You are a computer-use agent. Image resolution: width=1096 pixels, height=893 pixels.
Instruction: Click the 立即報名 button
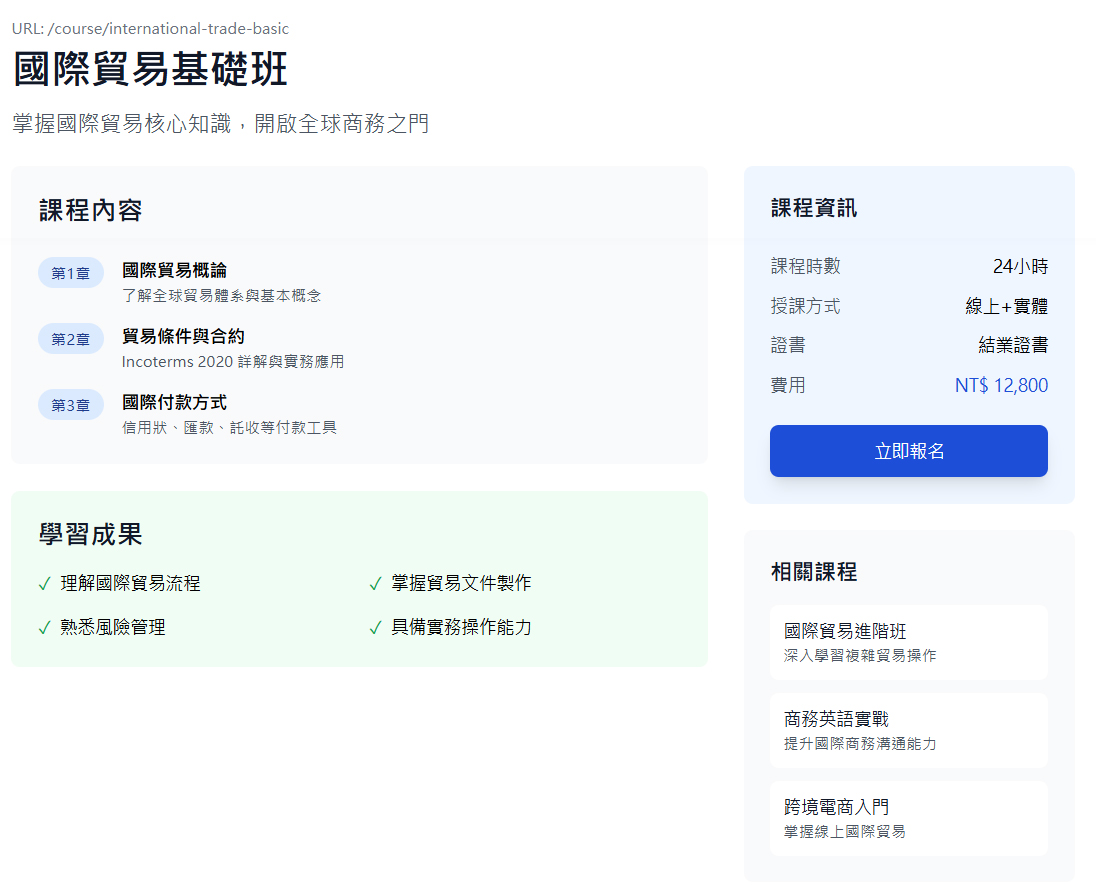(908, 451)
